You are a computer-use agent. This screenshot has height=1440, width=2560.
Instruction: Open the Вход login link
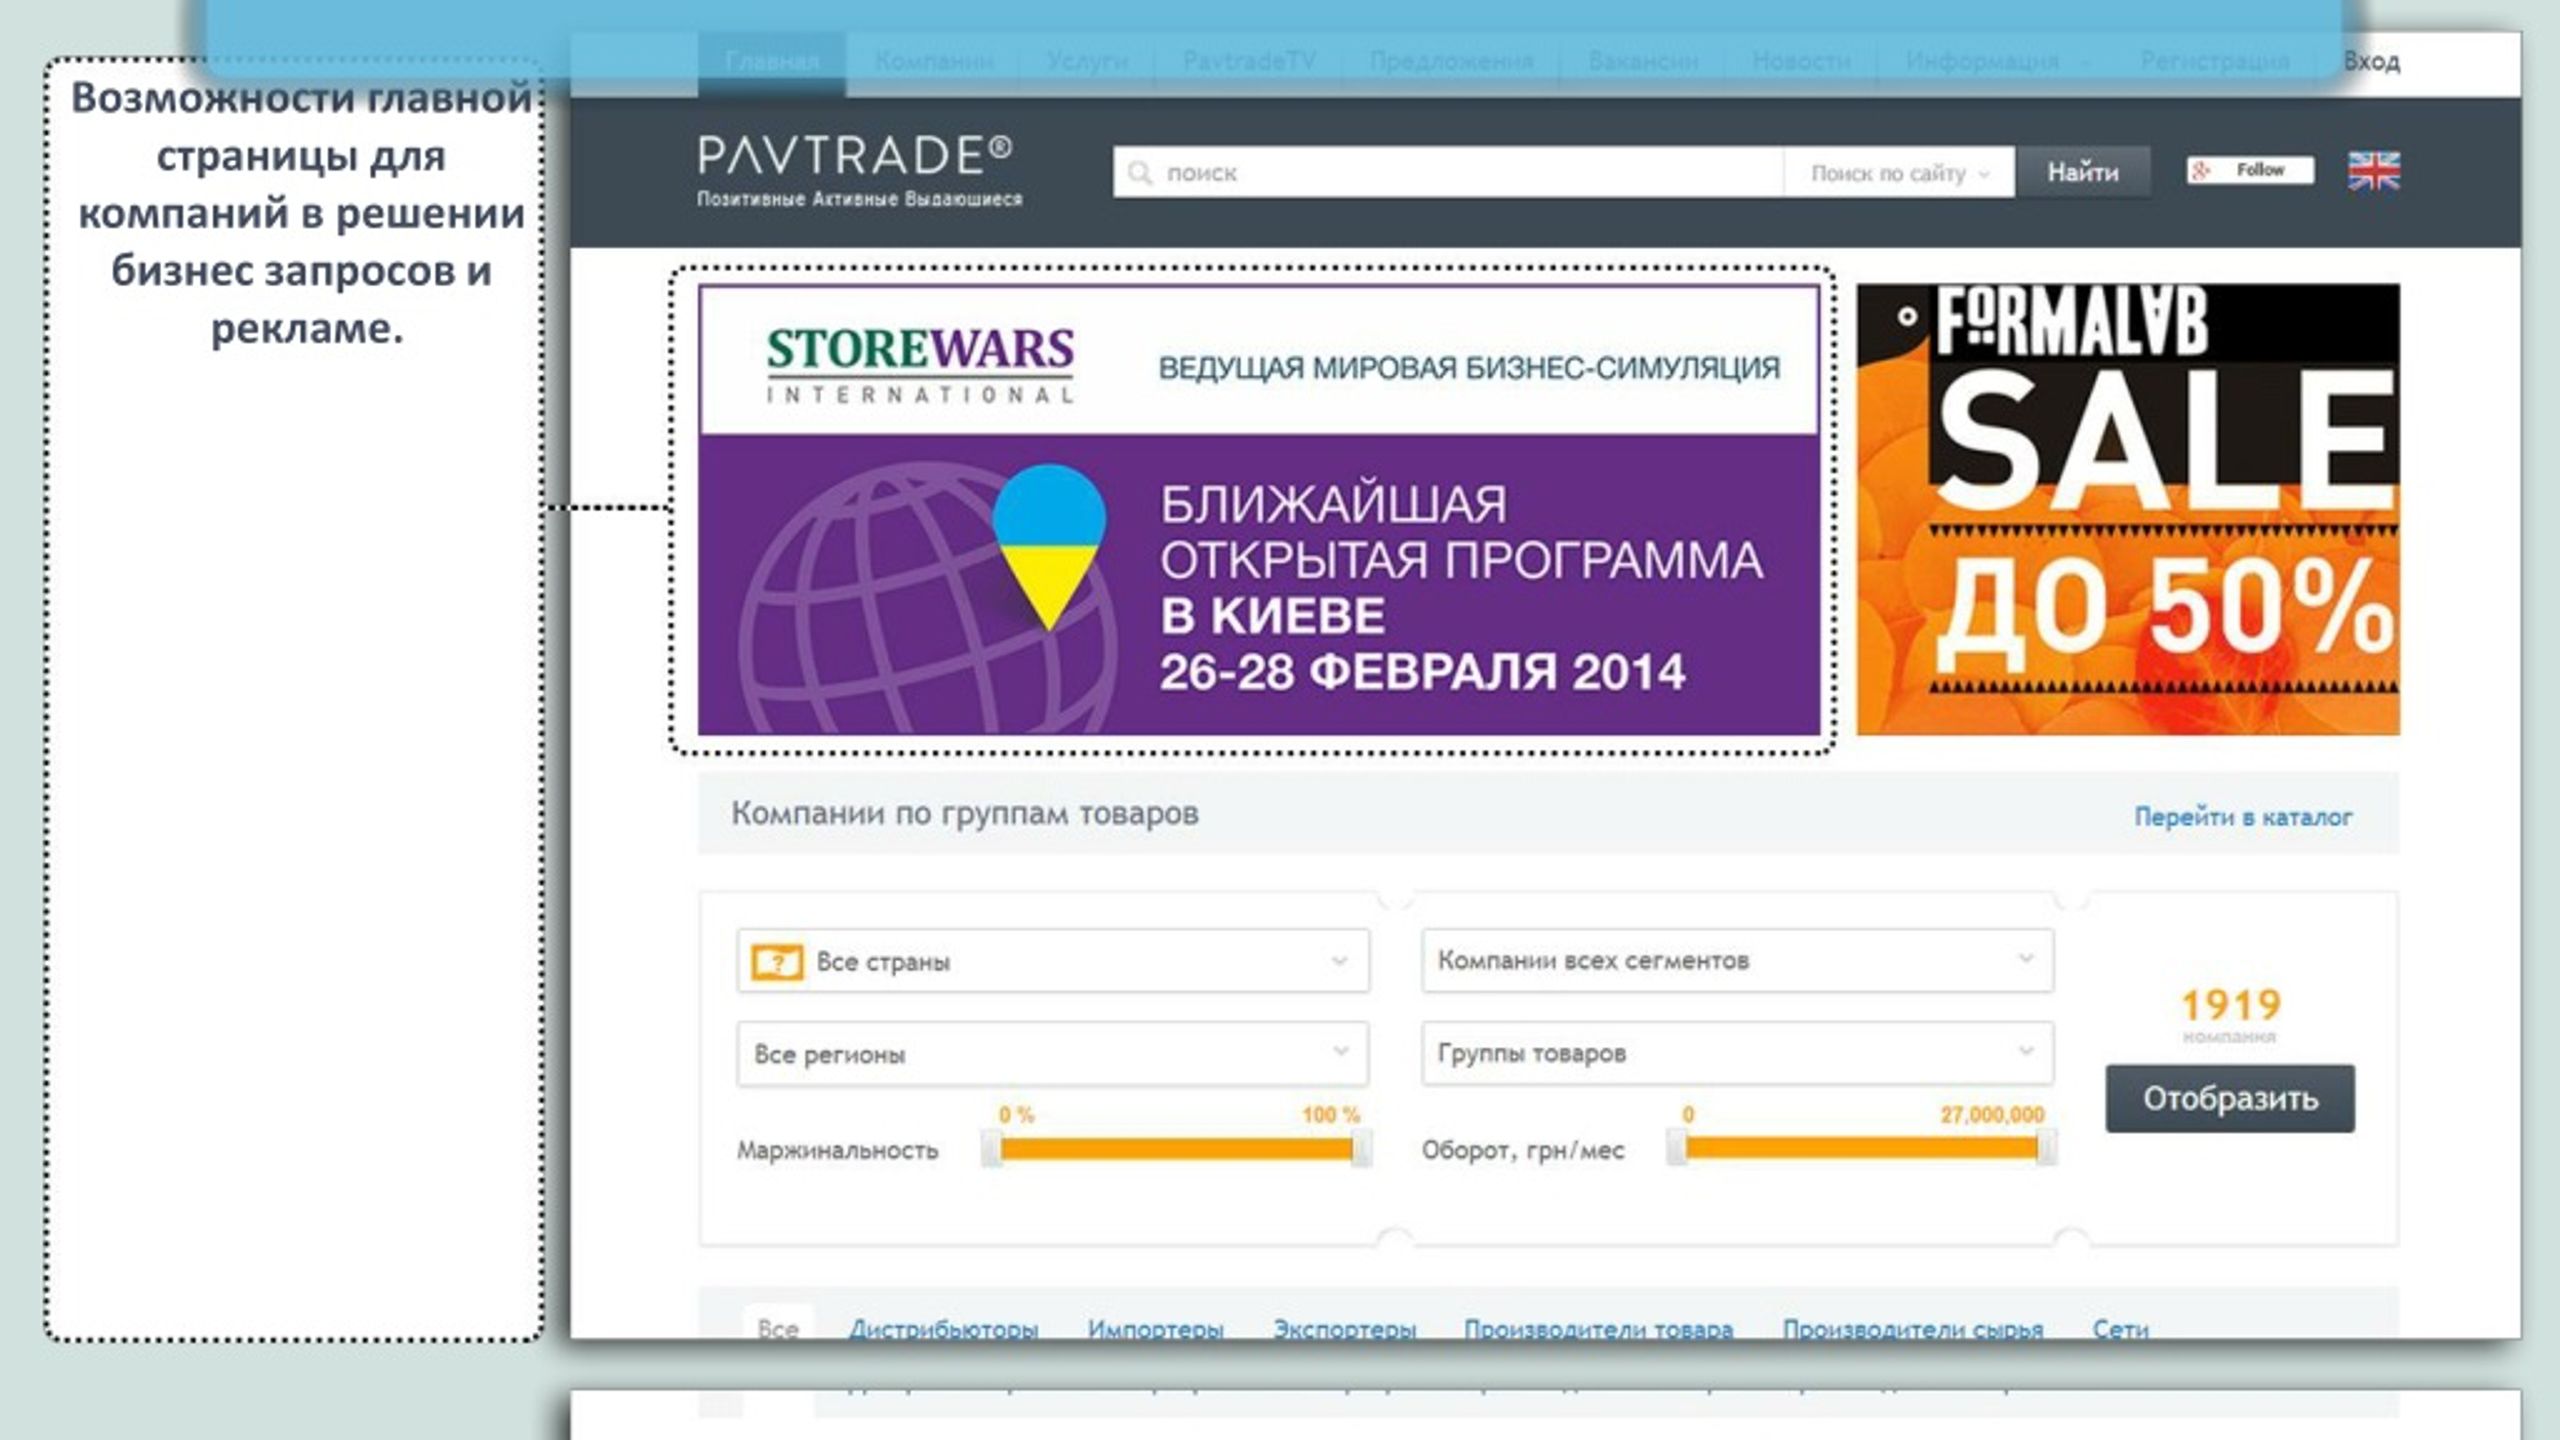click(x=2371, y=62)
